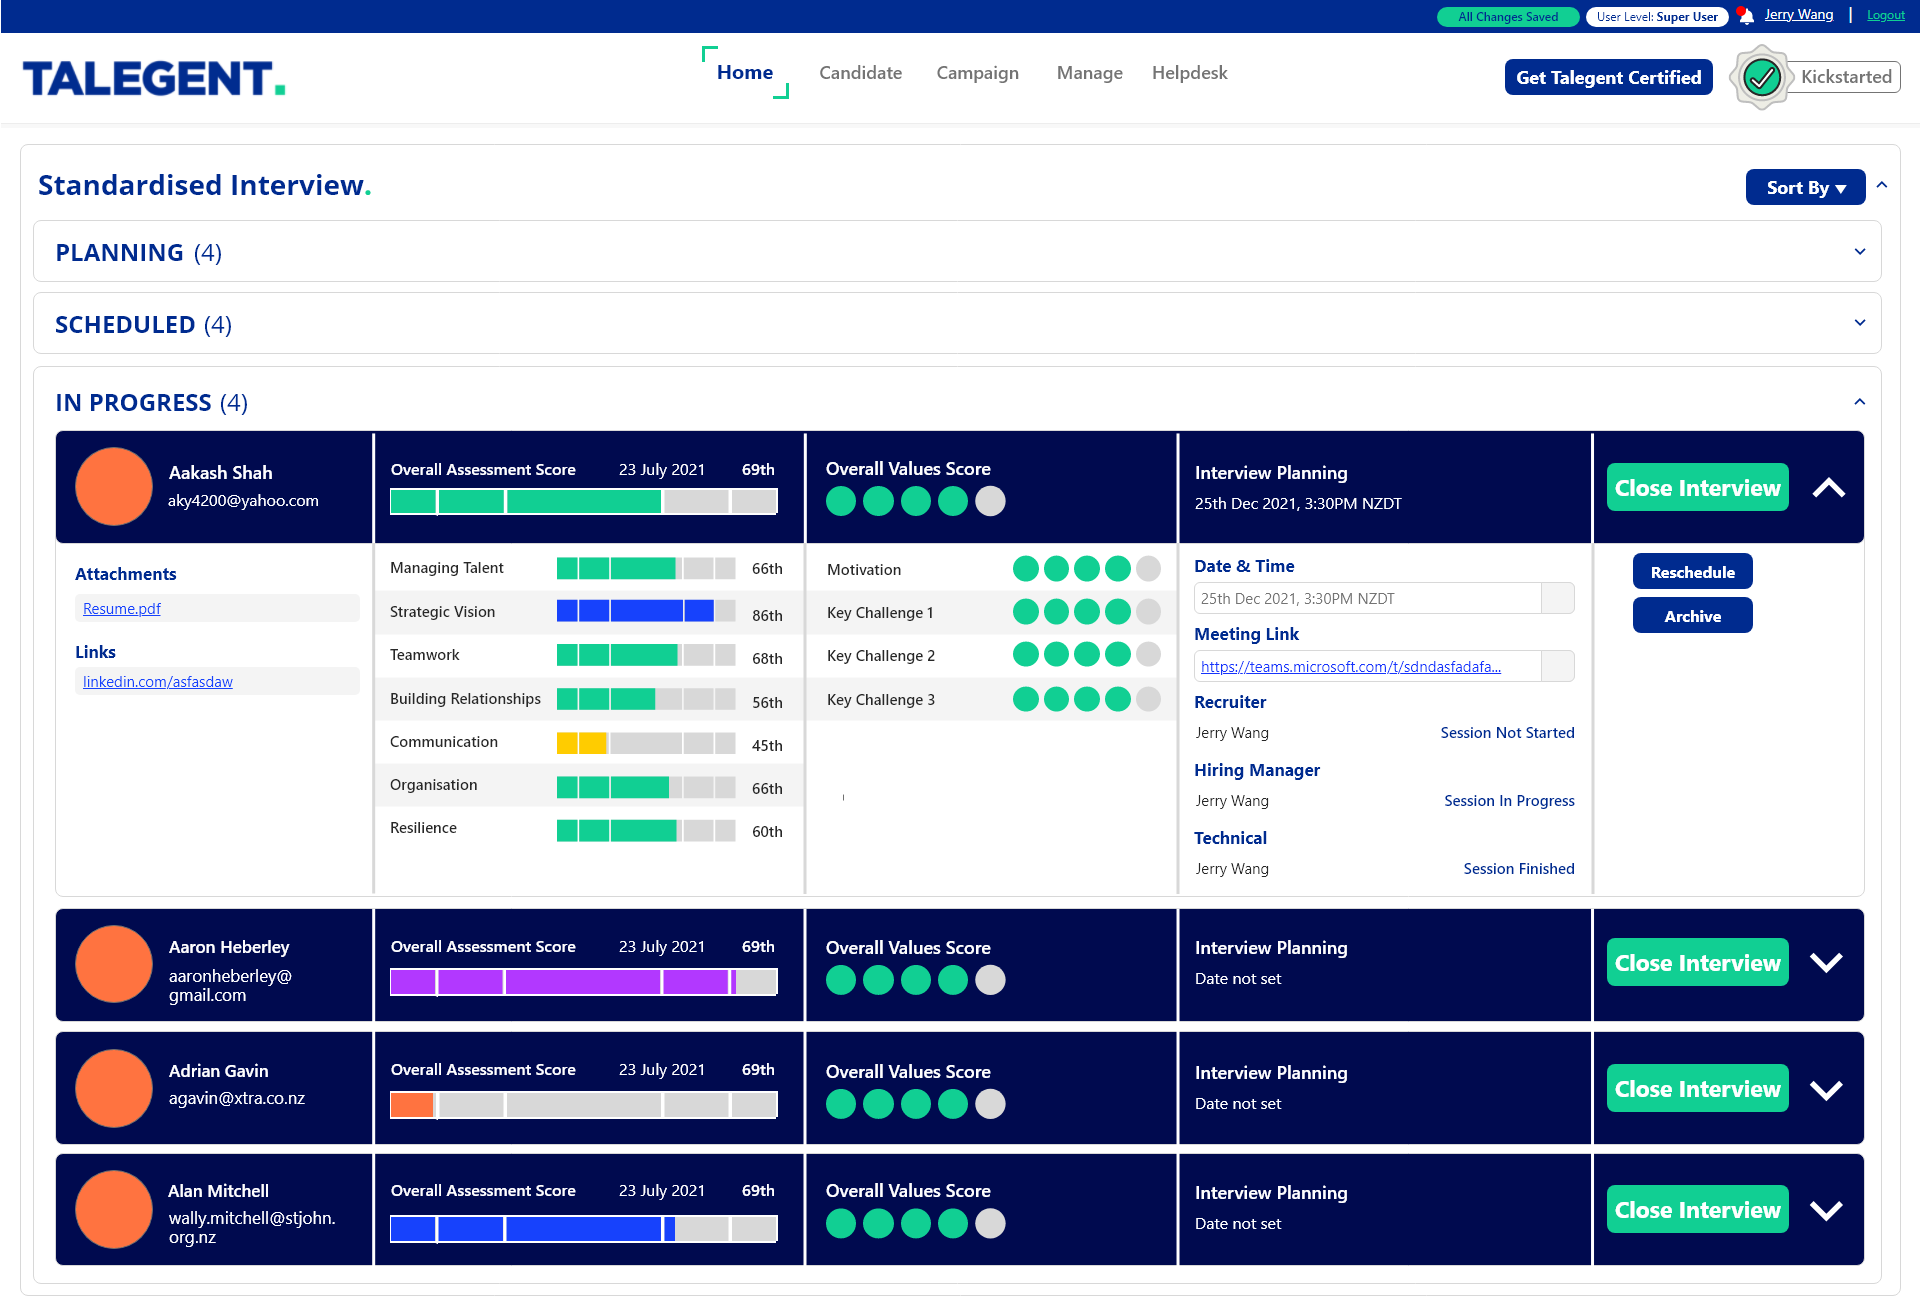Expand Alan Mitchell's candidate card
1920x1306 pixels.
[x=1827, y=1211]
